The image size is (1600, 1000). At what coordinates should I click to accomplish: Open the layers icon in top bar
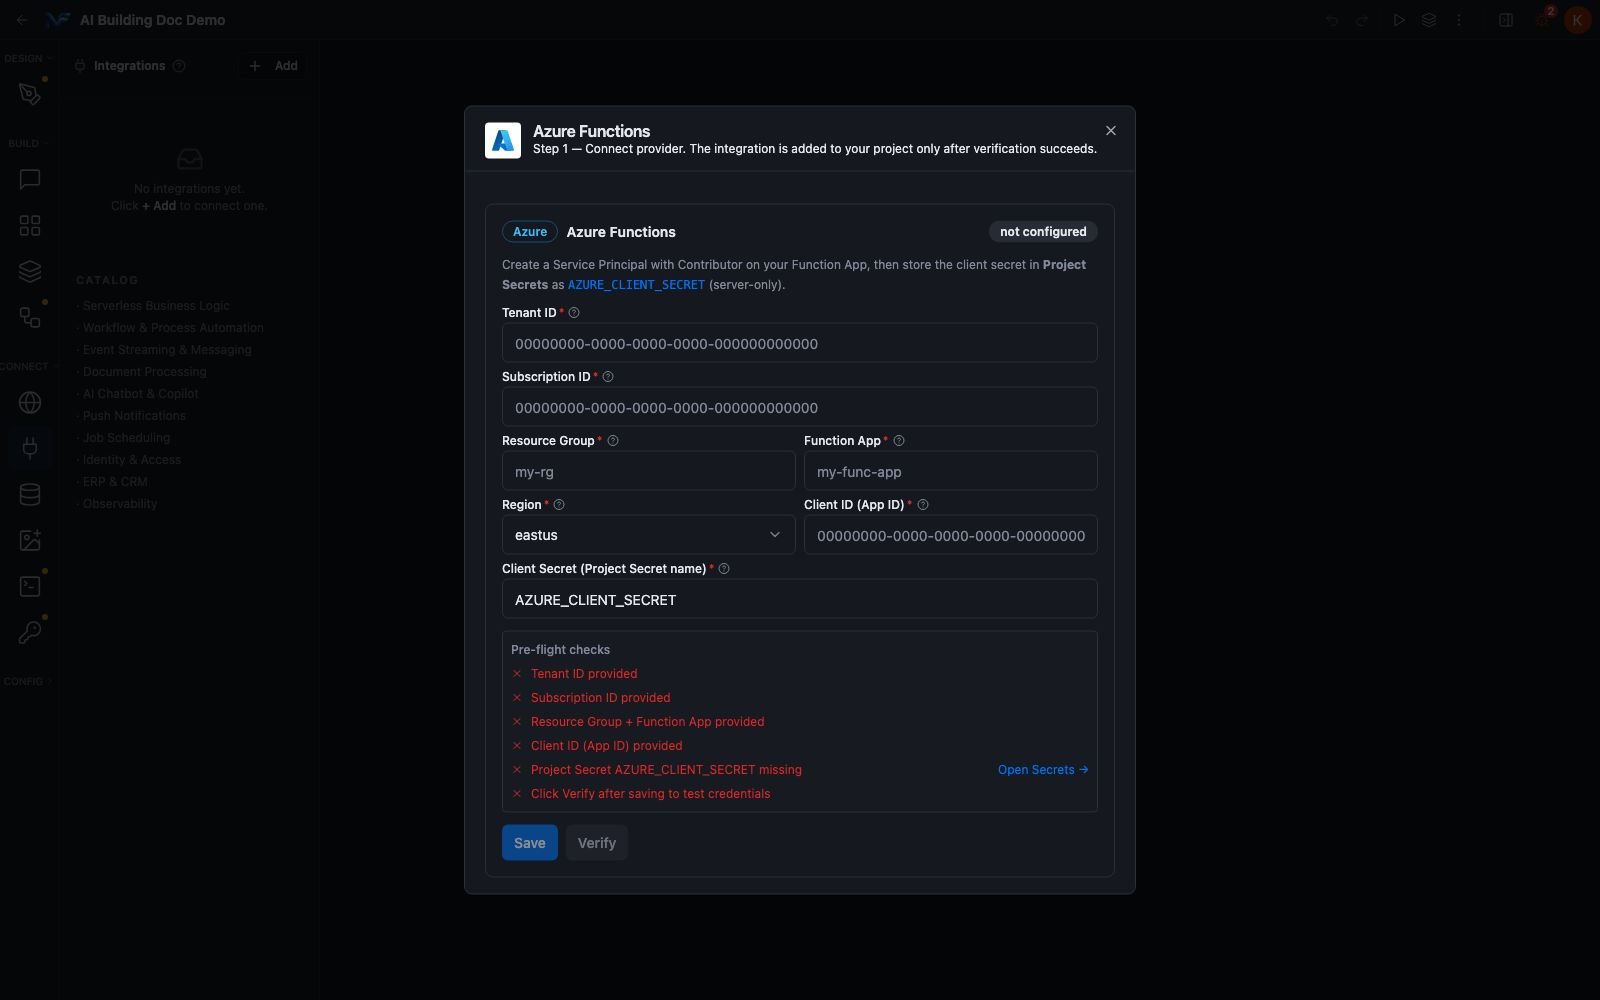(1429, 20)
